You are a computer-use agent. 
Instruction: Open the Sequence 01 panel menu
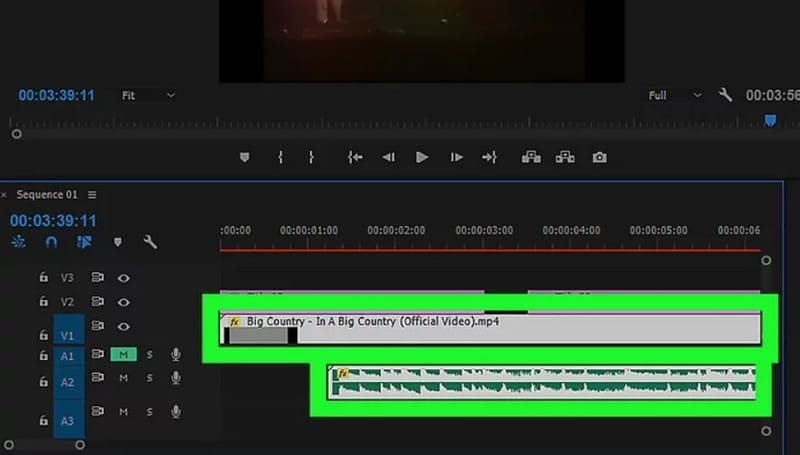click(x=92, y=194)
